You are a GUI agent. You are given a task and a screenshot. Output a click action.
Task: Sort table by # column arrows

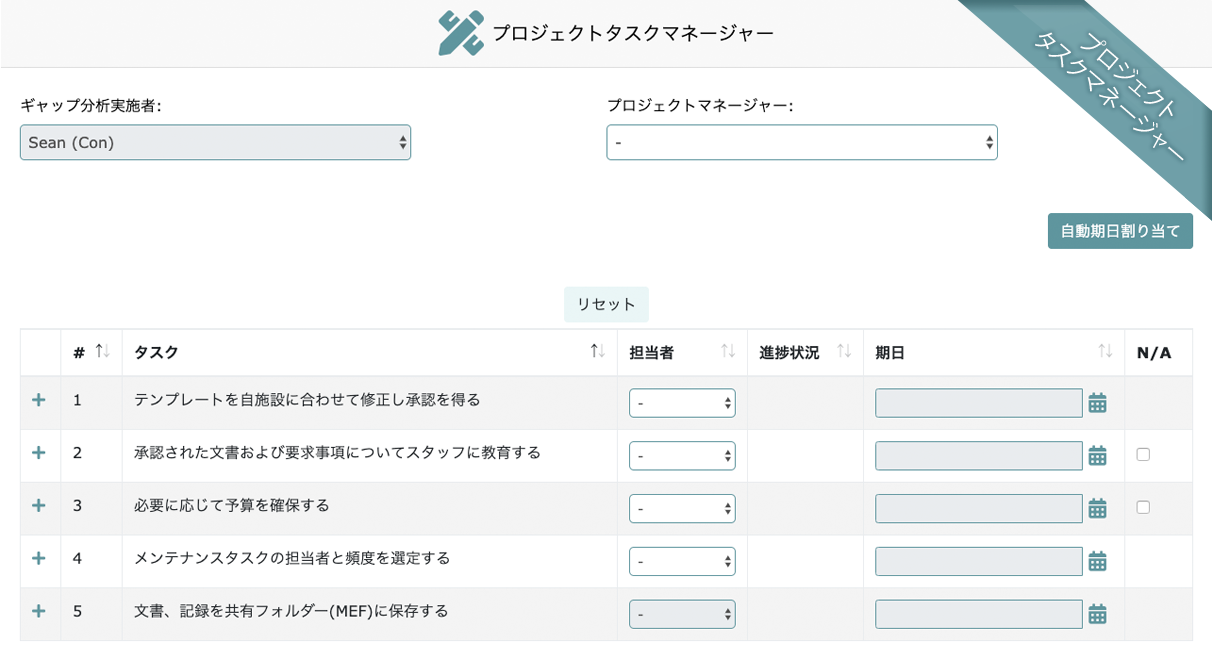click(x=102, y=352)
